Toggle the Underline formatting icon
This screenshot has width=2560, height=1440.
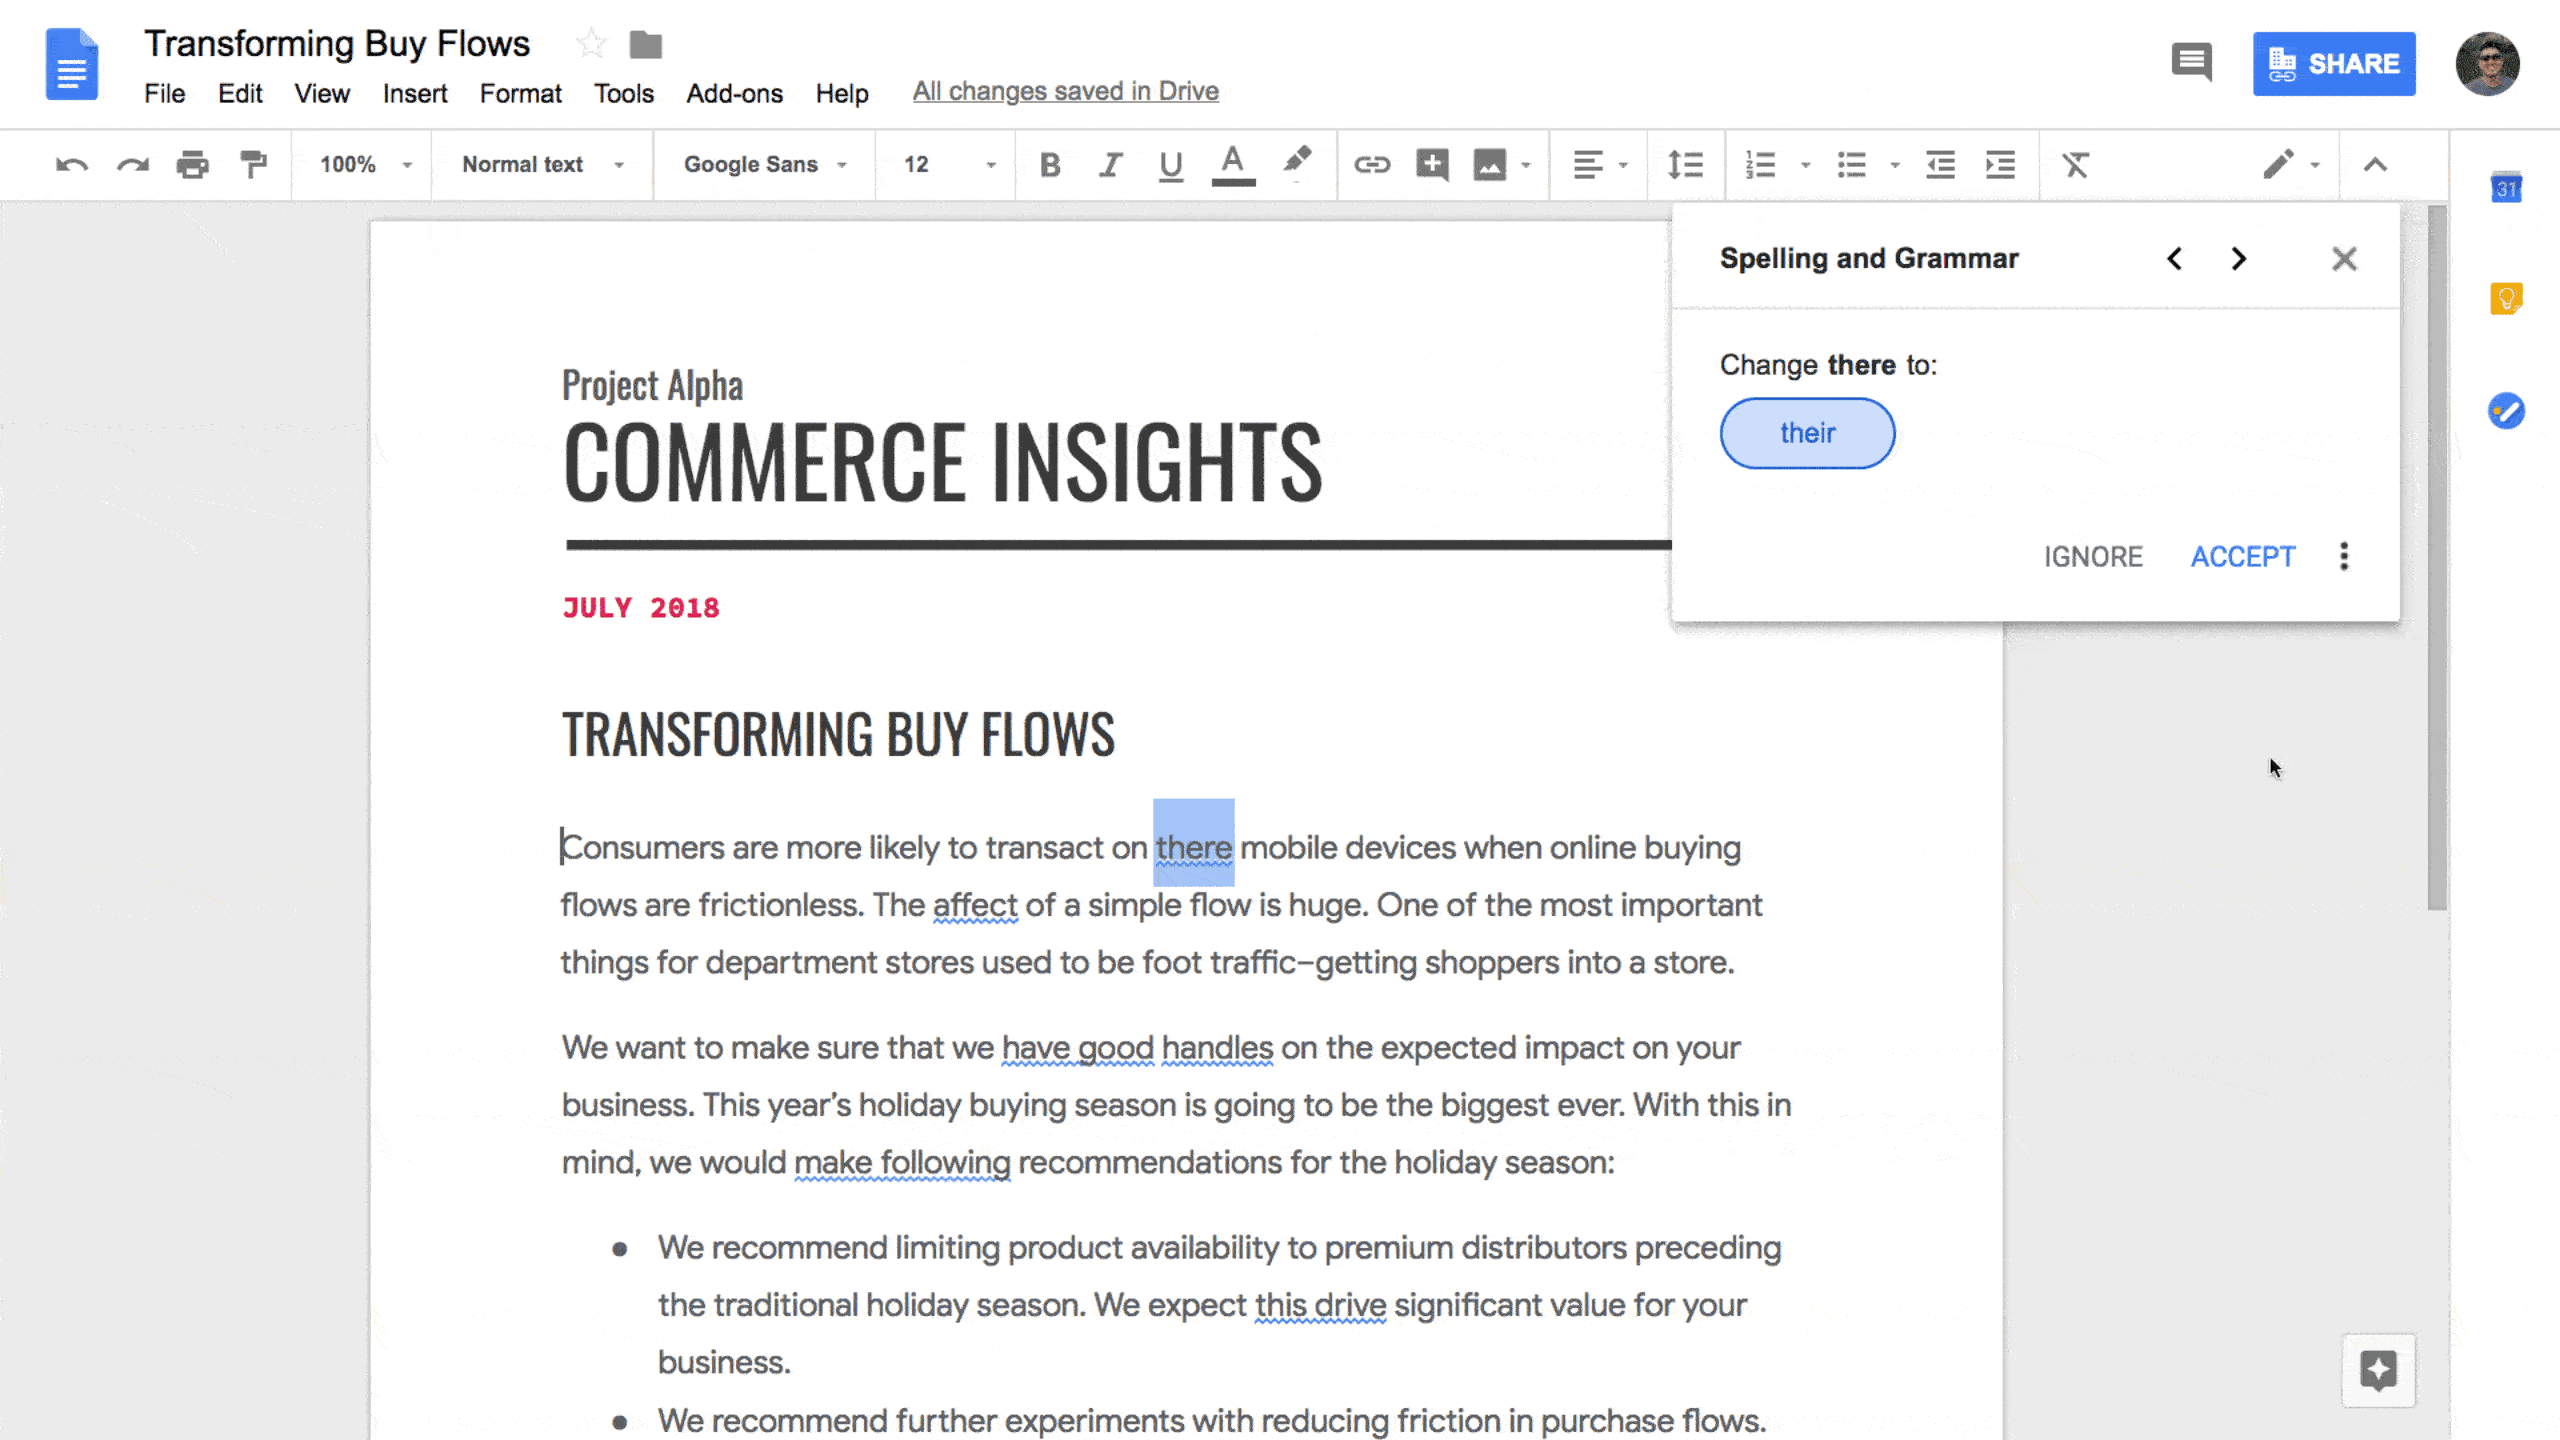[1169, 164]
